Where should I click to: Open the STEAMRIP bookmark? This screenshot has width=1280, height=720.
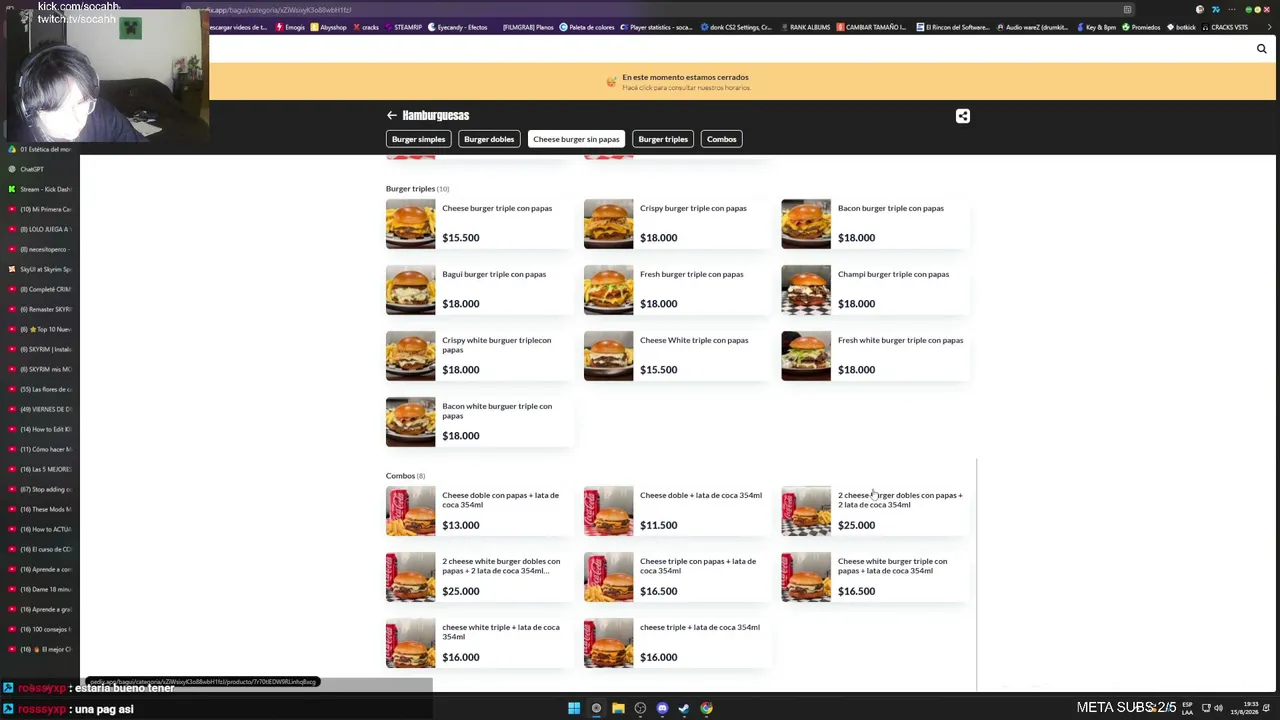(403, 27)
